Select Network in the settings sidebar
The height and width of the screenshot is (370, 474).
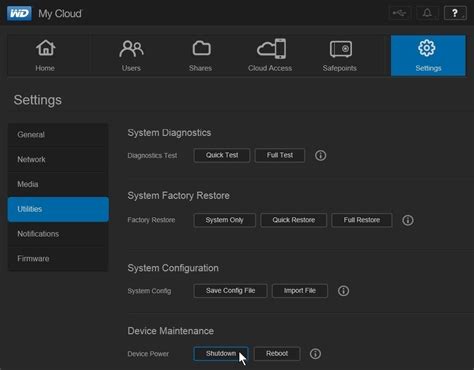tap(58, 159)
